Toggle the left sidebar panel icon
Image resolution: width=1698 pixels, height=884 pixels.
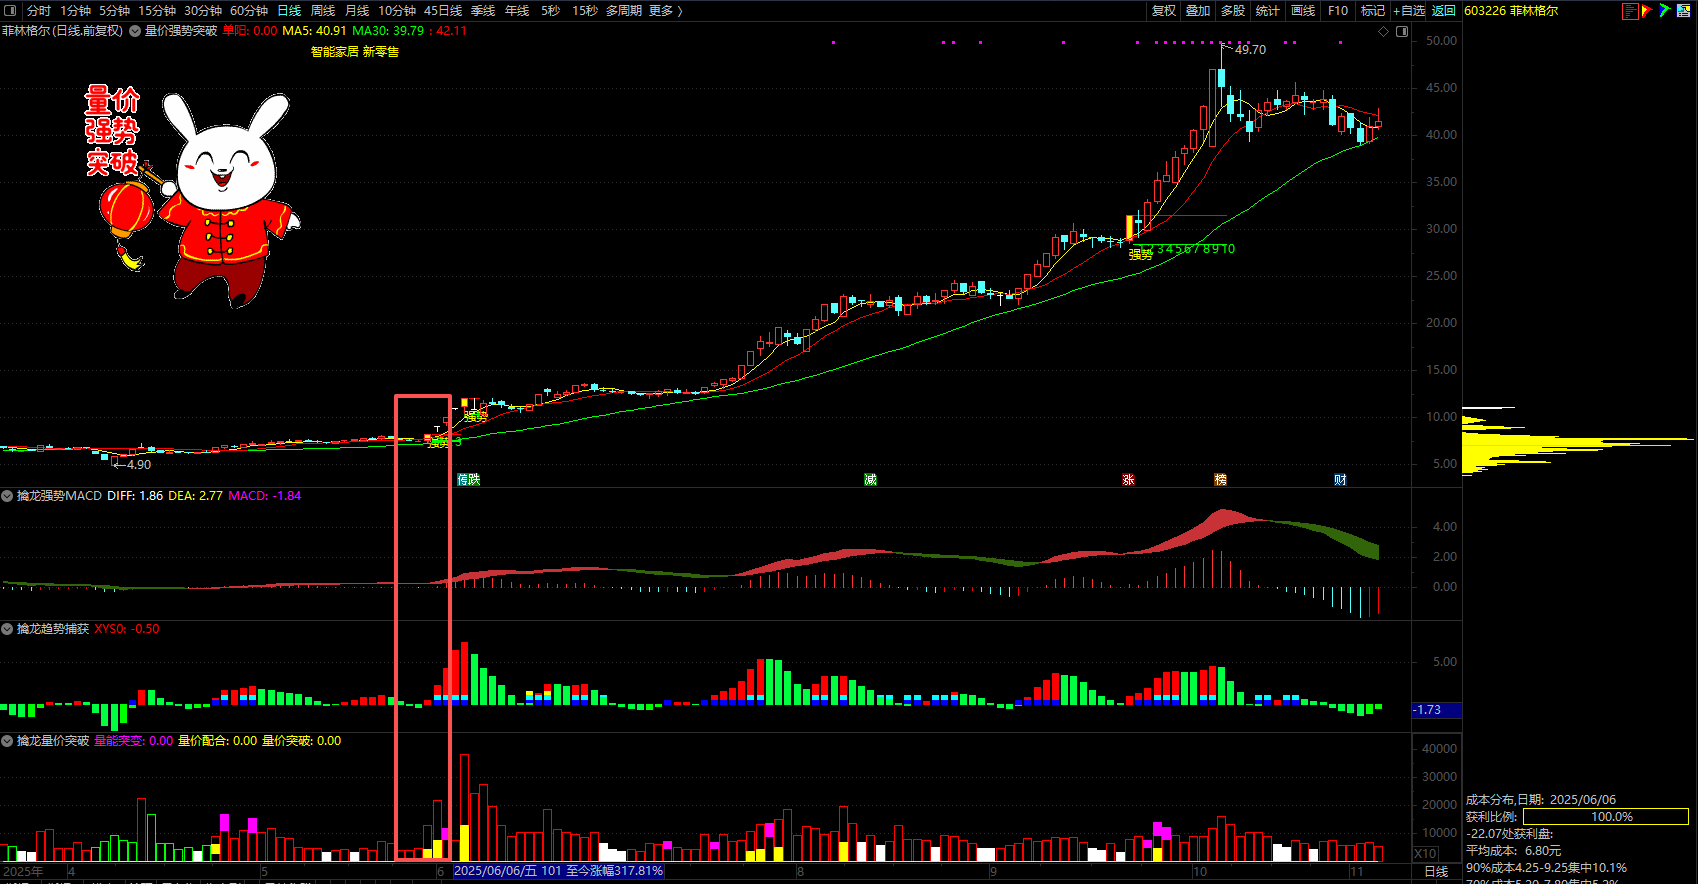[x=11, y=10]
